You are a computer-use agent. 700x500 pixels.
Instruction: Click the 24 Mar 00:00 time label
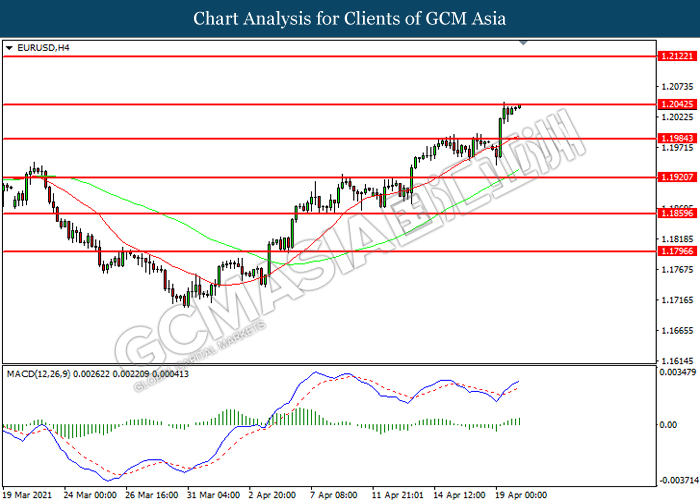[x=90, y=495]
